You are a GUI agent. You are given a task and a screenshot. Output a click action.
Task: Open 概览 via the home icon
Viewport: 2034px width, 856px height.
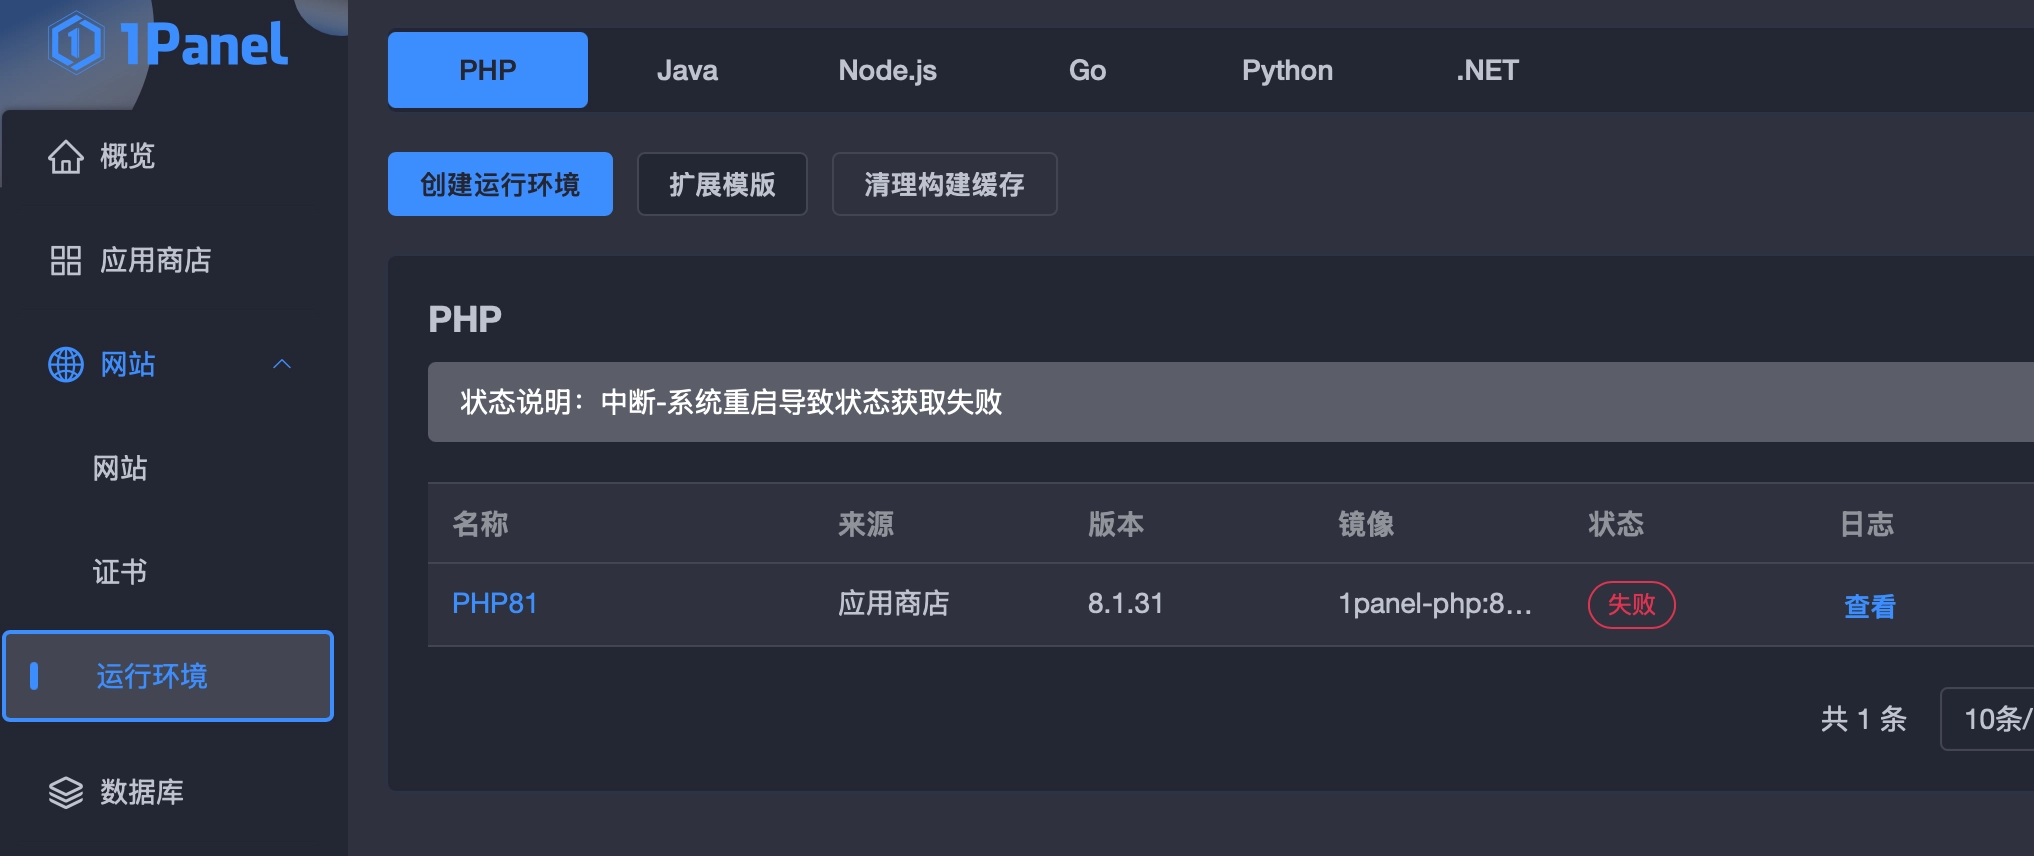(x=64, y=156)
